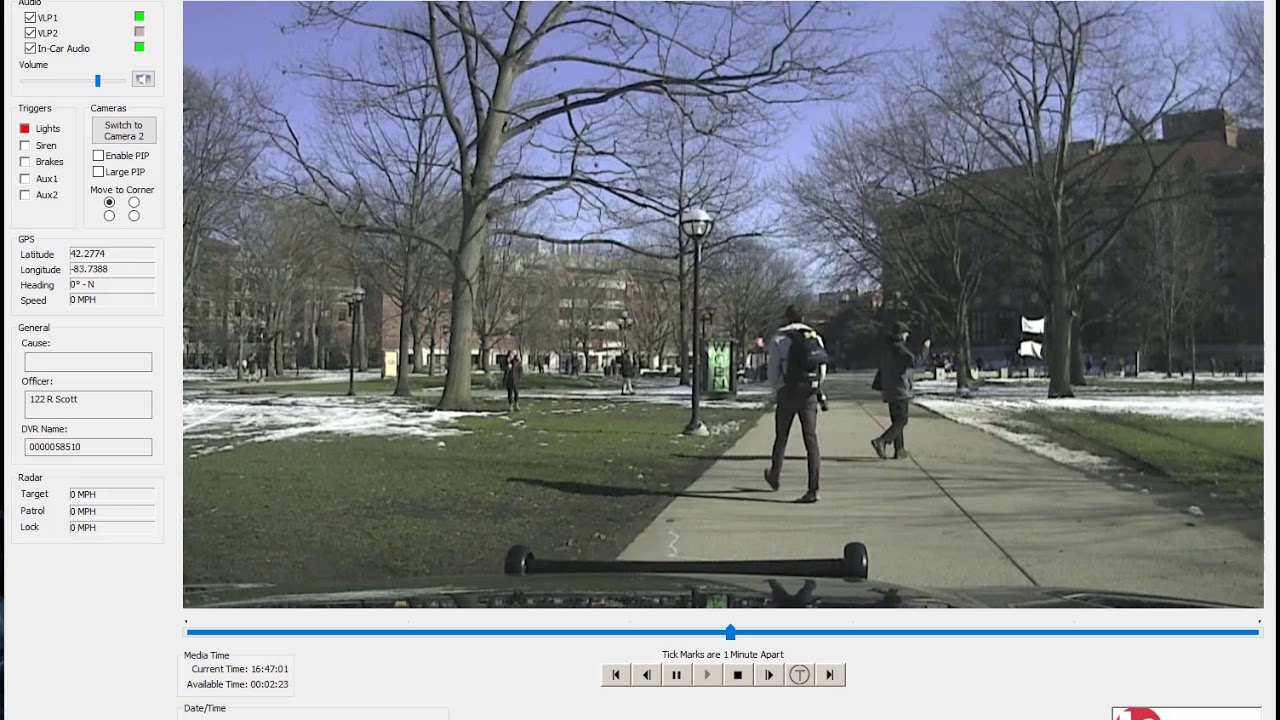1280x720 pixels.
Task: Click the Radar Target speed field
Action: pos(111,495)
